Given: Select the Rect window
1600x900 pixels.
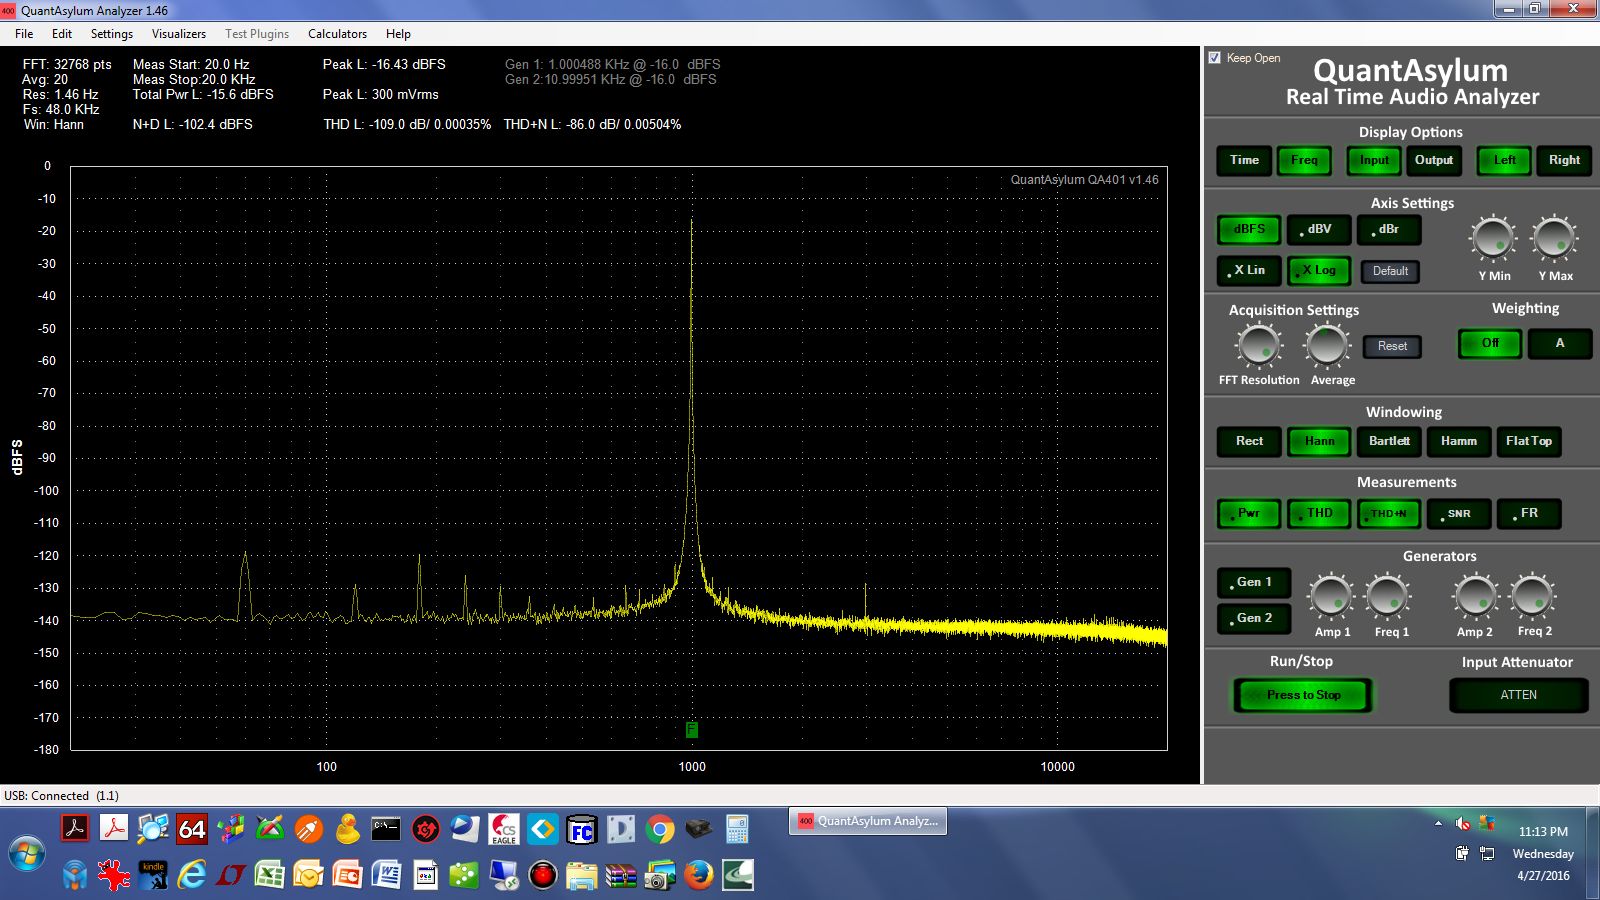Looking at the screenshot, I should point(1249,441).
